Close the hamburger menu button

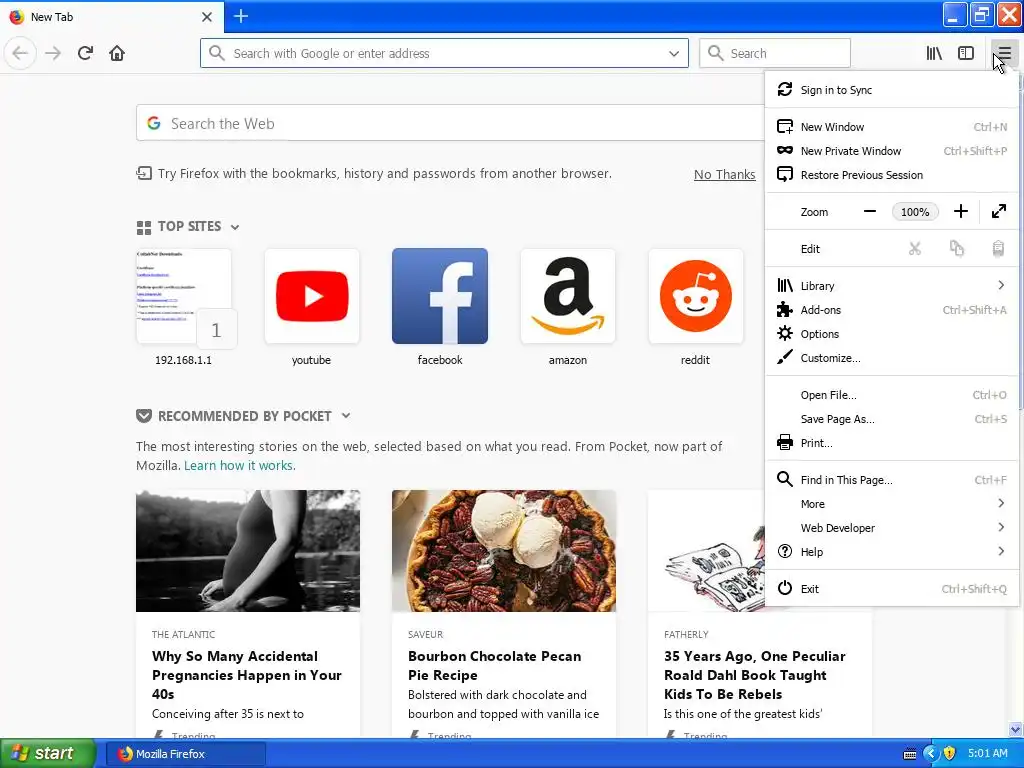pos(1004,53)
